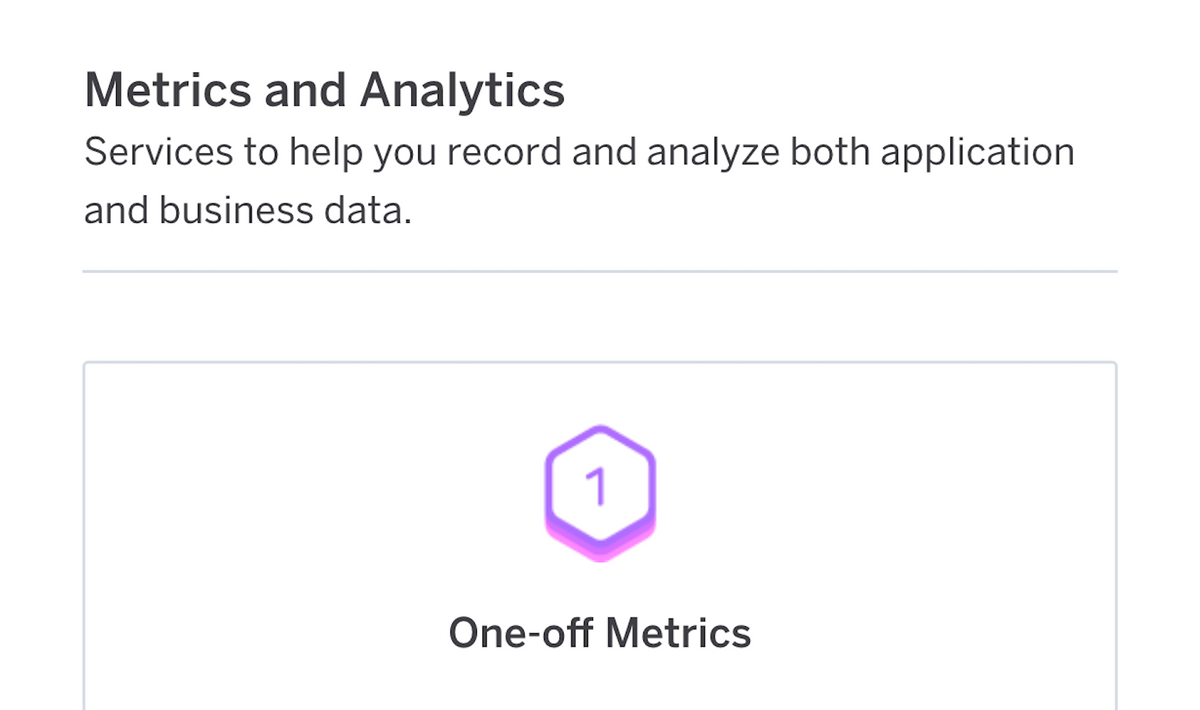This screenshot has width=1200, height=710.
Task: Click the word "Metrics" in the section heading
Action: coord(166,90)
